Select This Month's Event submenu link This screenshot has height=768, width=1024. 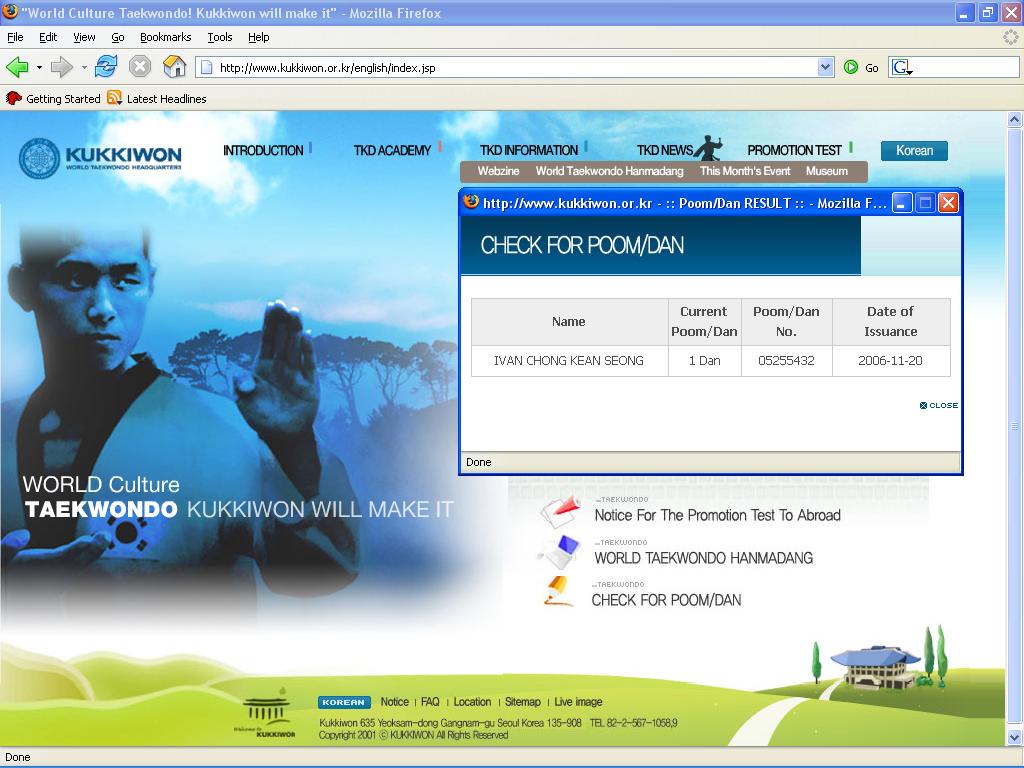(x=745, y=171)
